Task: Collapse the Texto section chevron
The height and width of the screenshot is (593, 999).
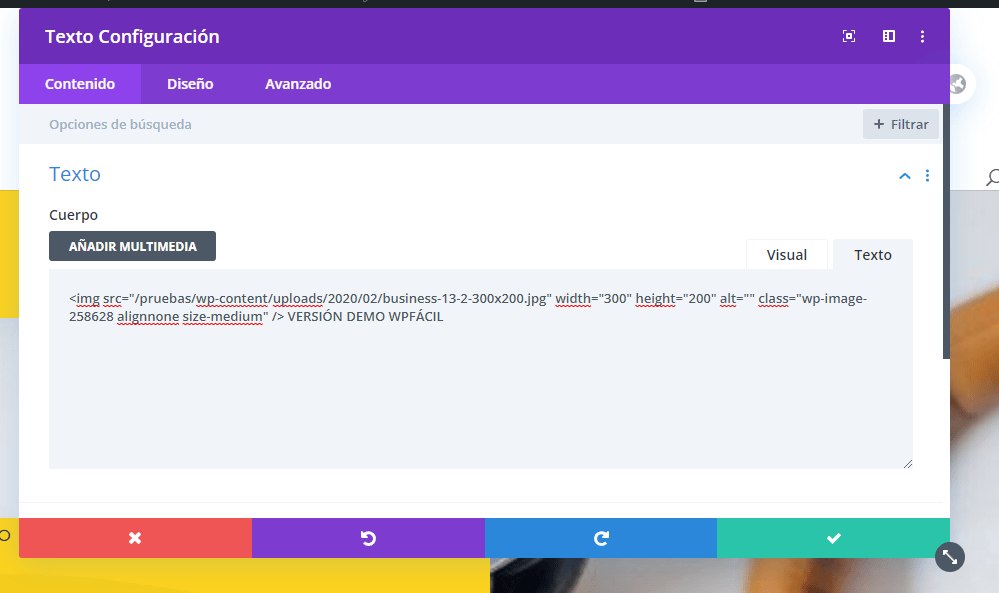Action: tap(905, 176)
